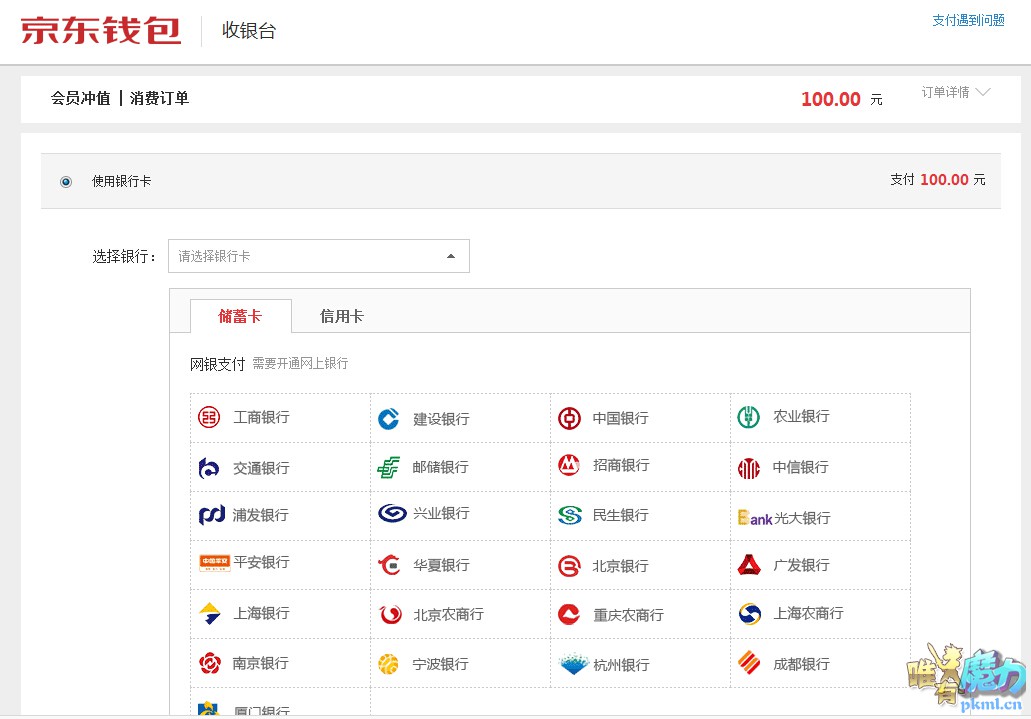Click the 南京银行 logo icon
The width and height of the screenshot is (1031, 719).
210,662
